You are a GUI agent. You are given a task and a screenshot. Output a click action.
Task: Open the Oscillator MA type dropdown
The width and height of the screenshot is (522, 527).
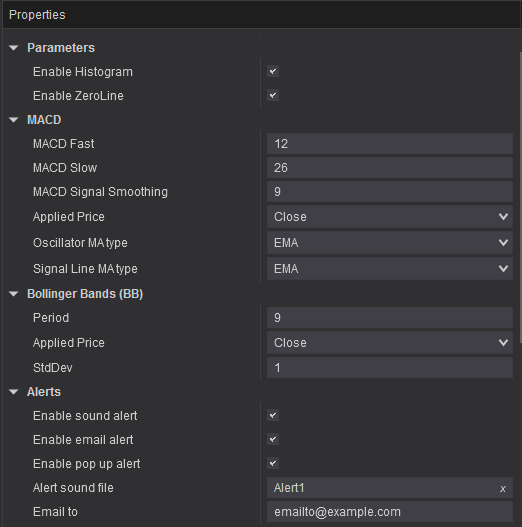click(x=390, y=243)
